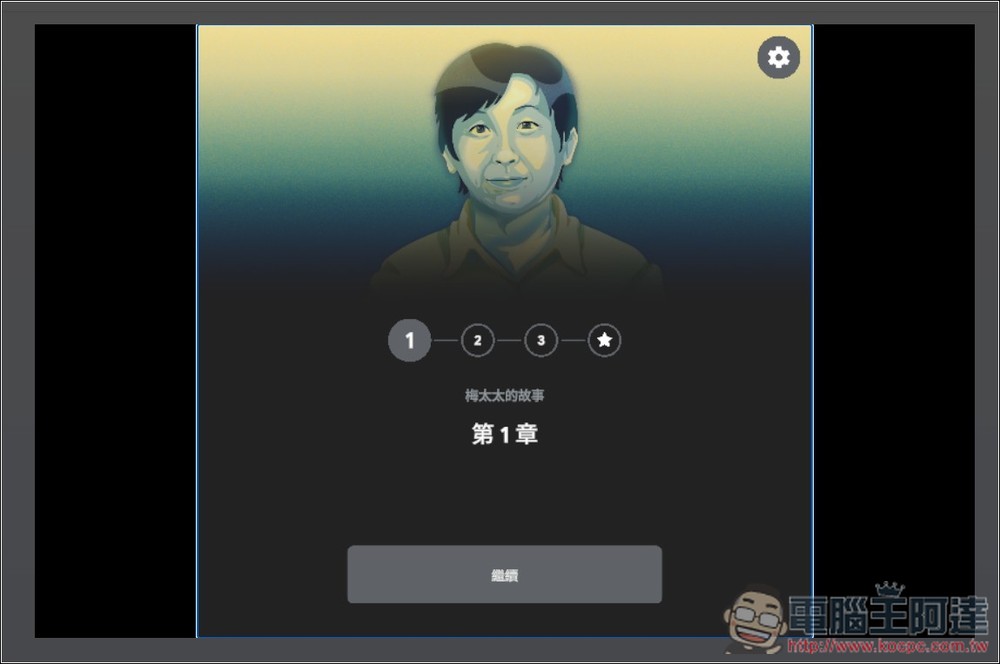
Task: Click the cartoon mascot face in watermark
Action: 754,617
